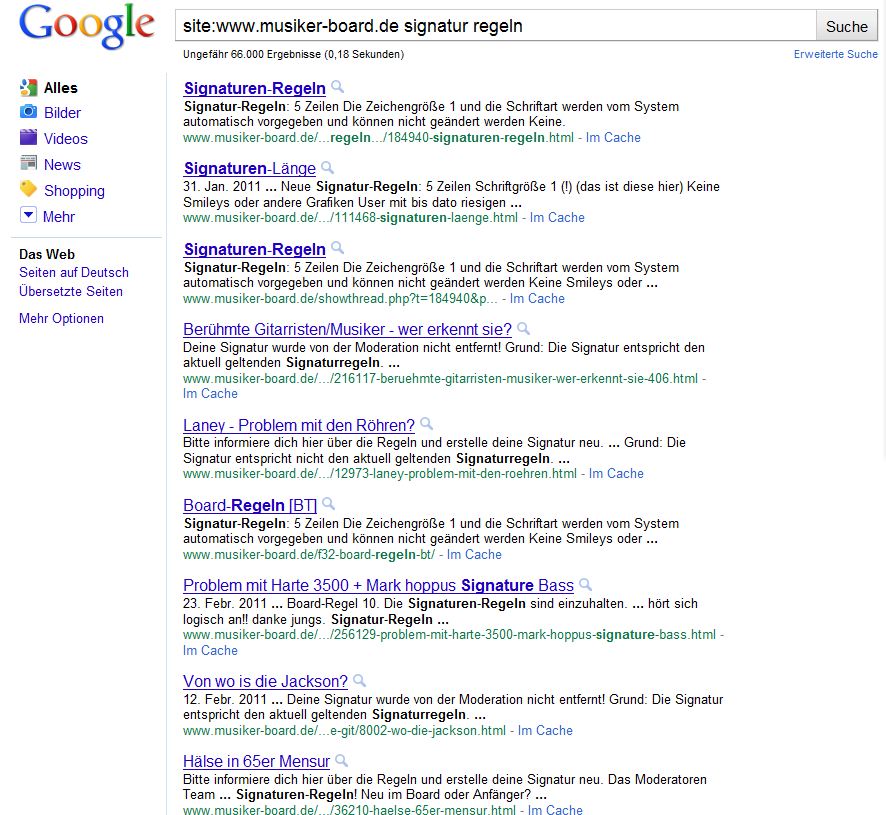Open the Mehr categories menu

click(59, 216)
